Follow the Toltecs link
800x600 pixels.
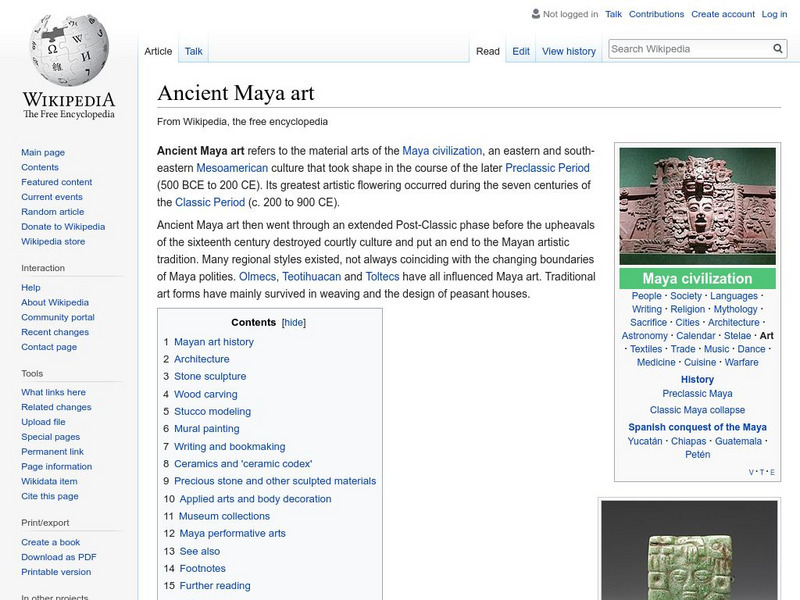coord(382,277)
